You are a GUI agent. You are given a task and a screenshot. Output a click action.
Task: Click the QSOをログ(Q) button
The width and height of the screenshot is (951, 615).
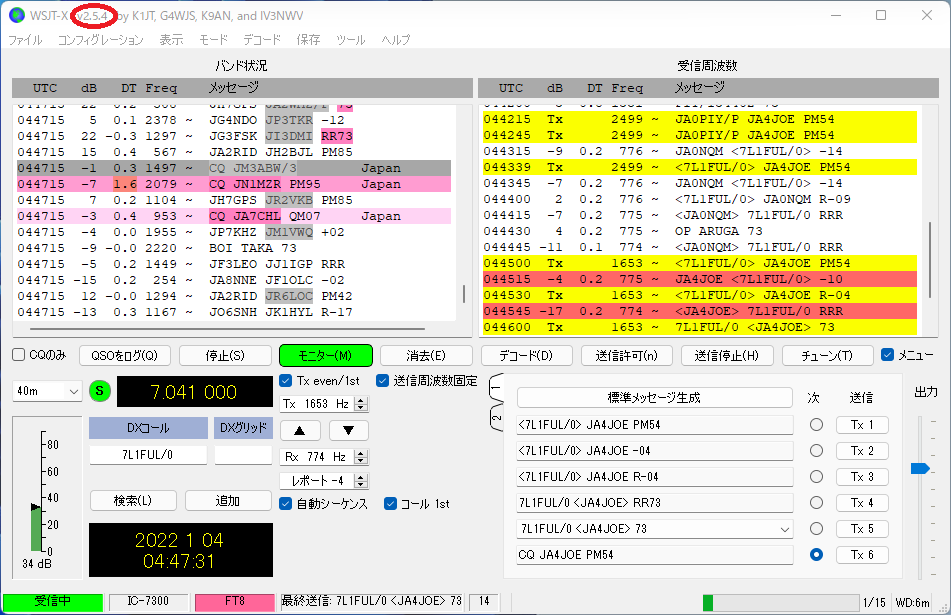pos(124,355)
